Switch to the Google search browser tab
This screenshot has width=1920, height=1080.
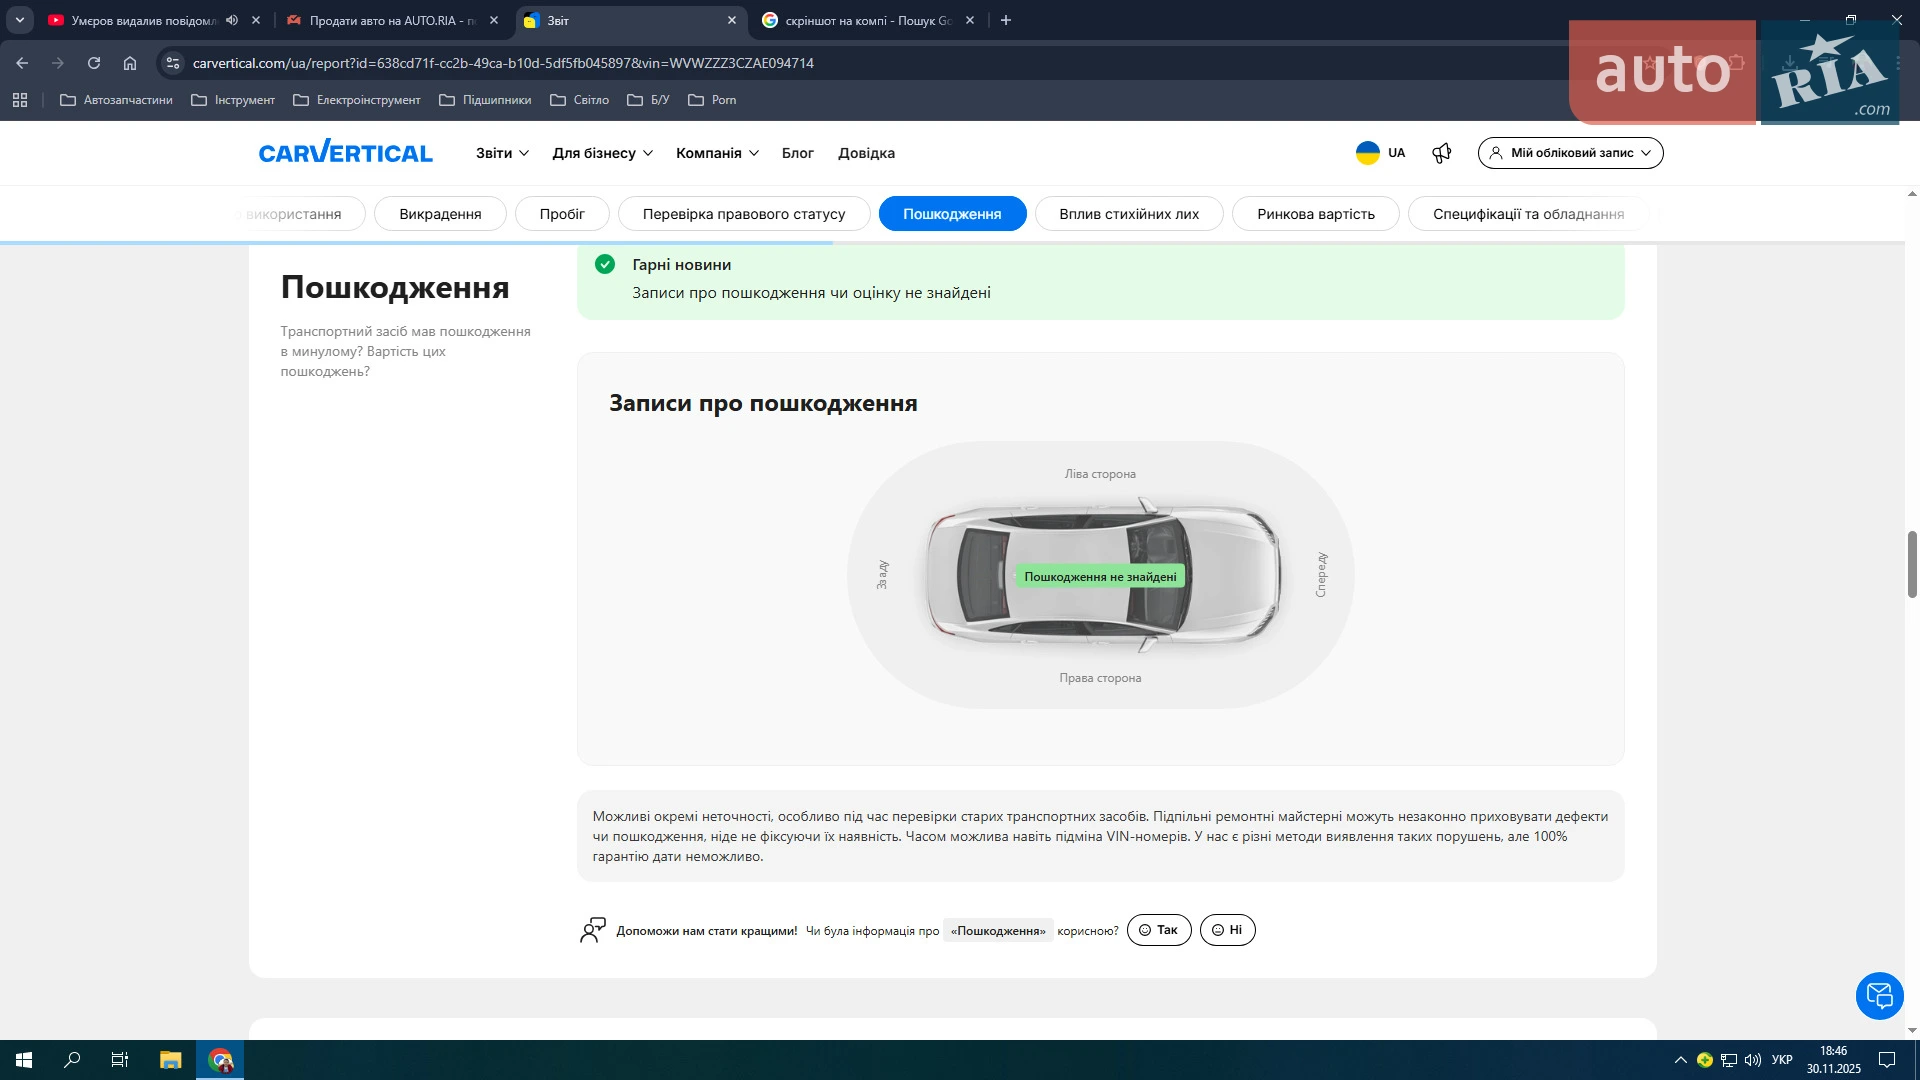[866, 20]
